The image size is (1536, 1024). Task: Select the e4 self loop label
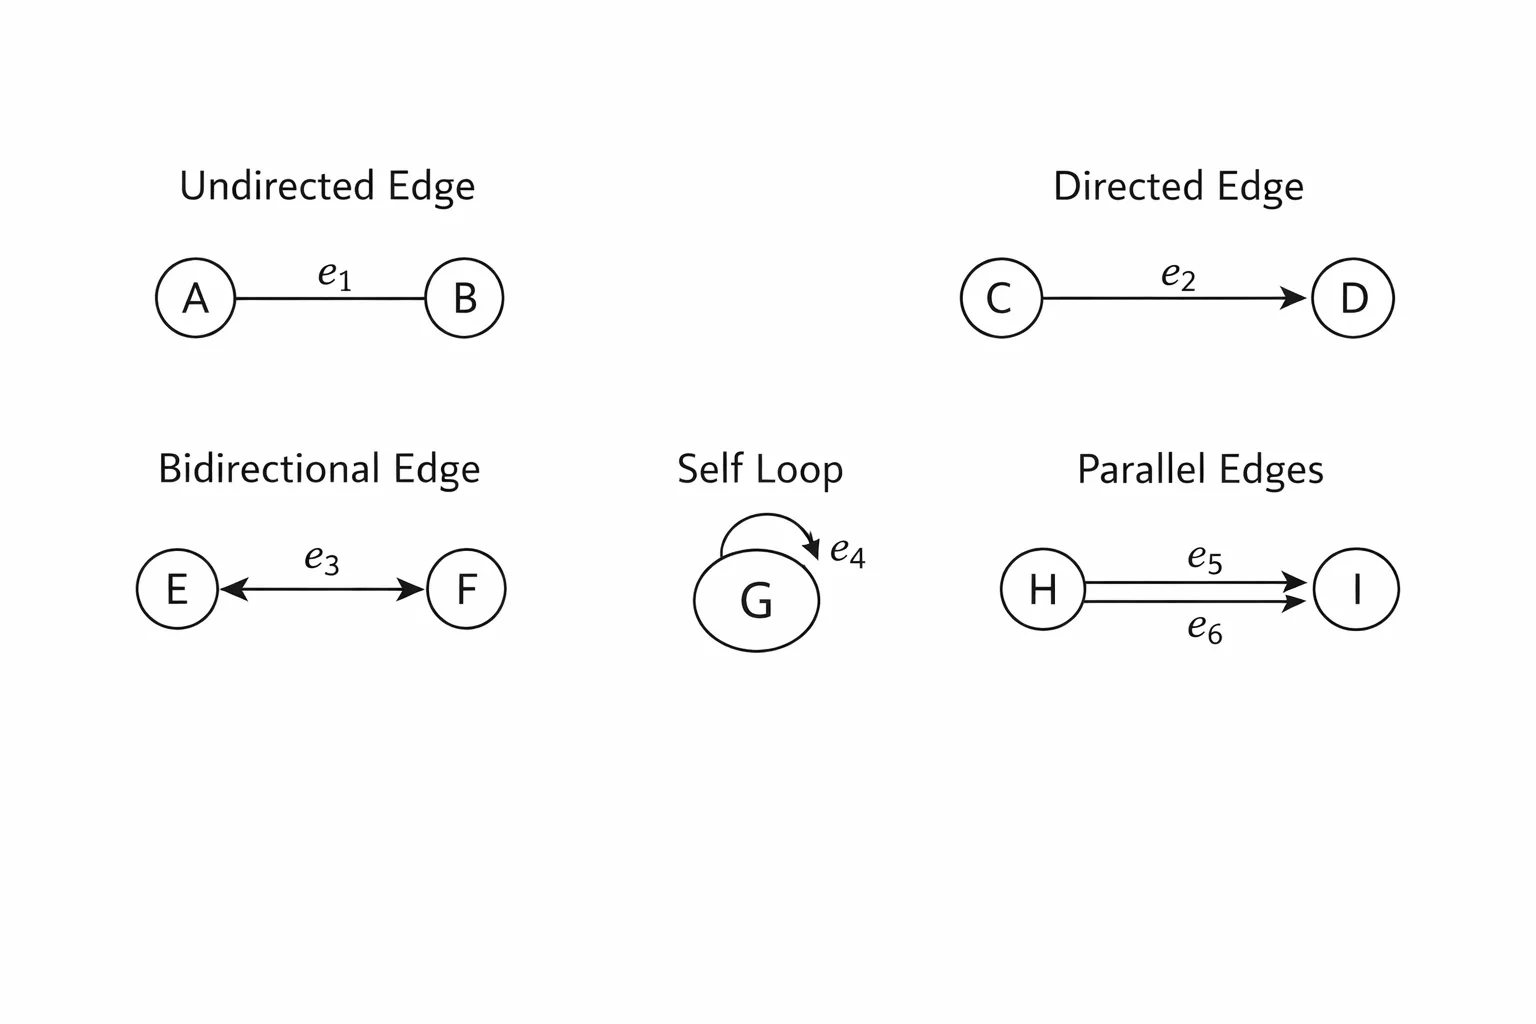point(848,552)
